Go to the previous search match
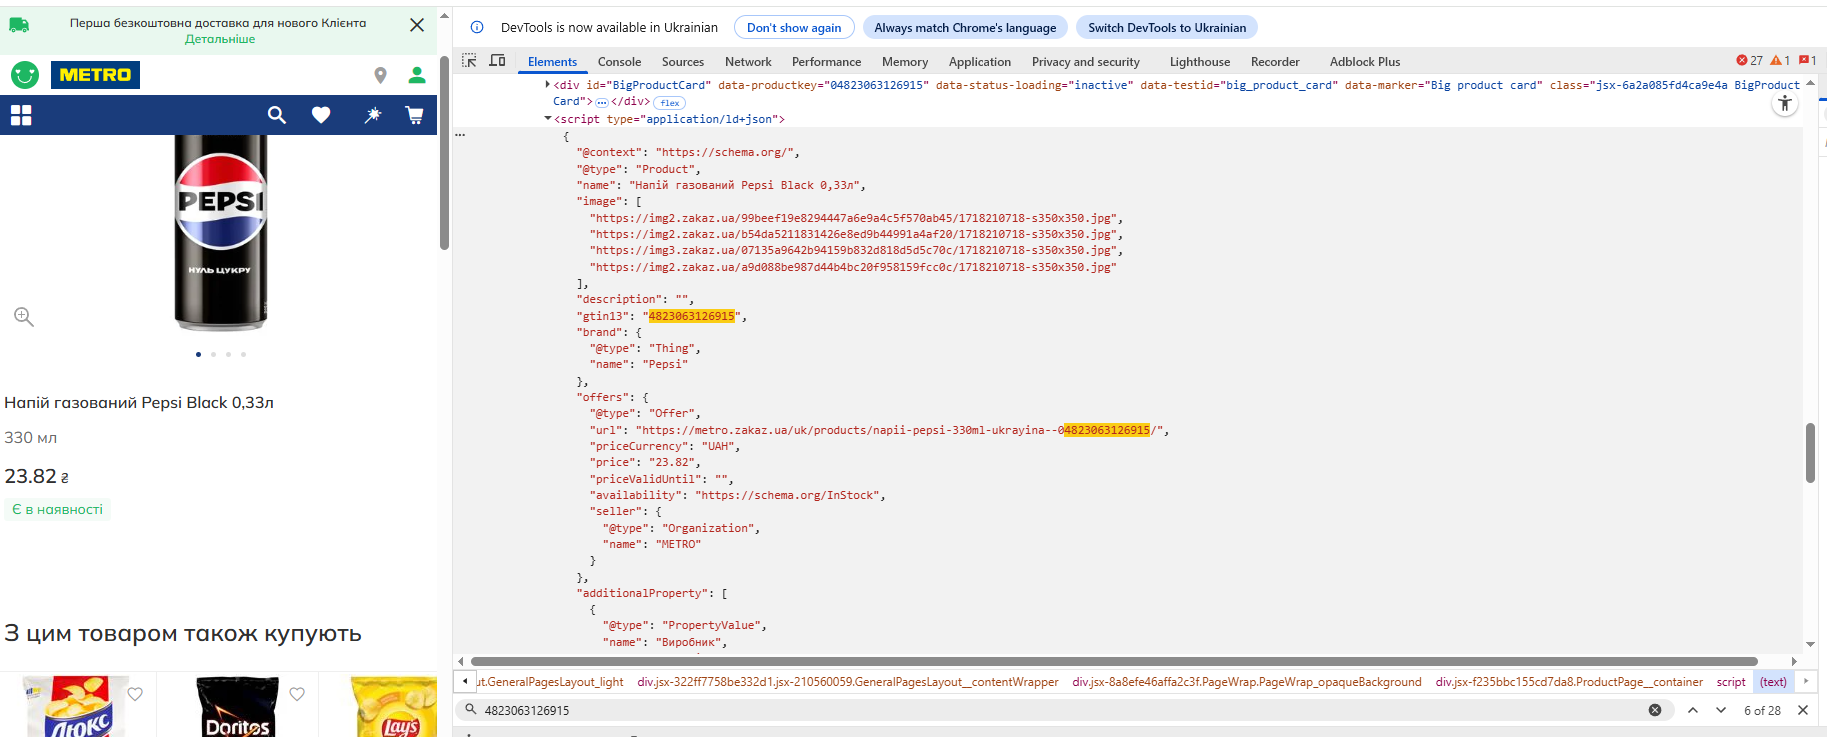Image resolution: width=1827 pixels, height=737 pixels. pos(1693,710)
